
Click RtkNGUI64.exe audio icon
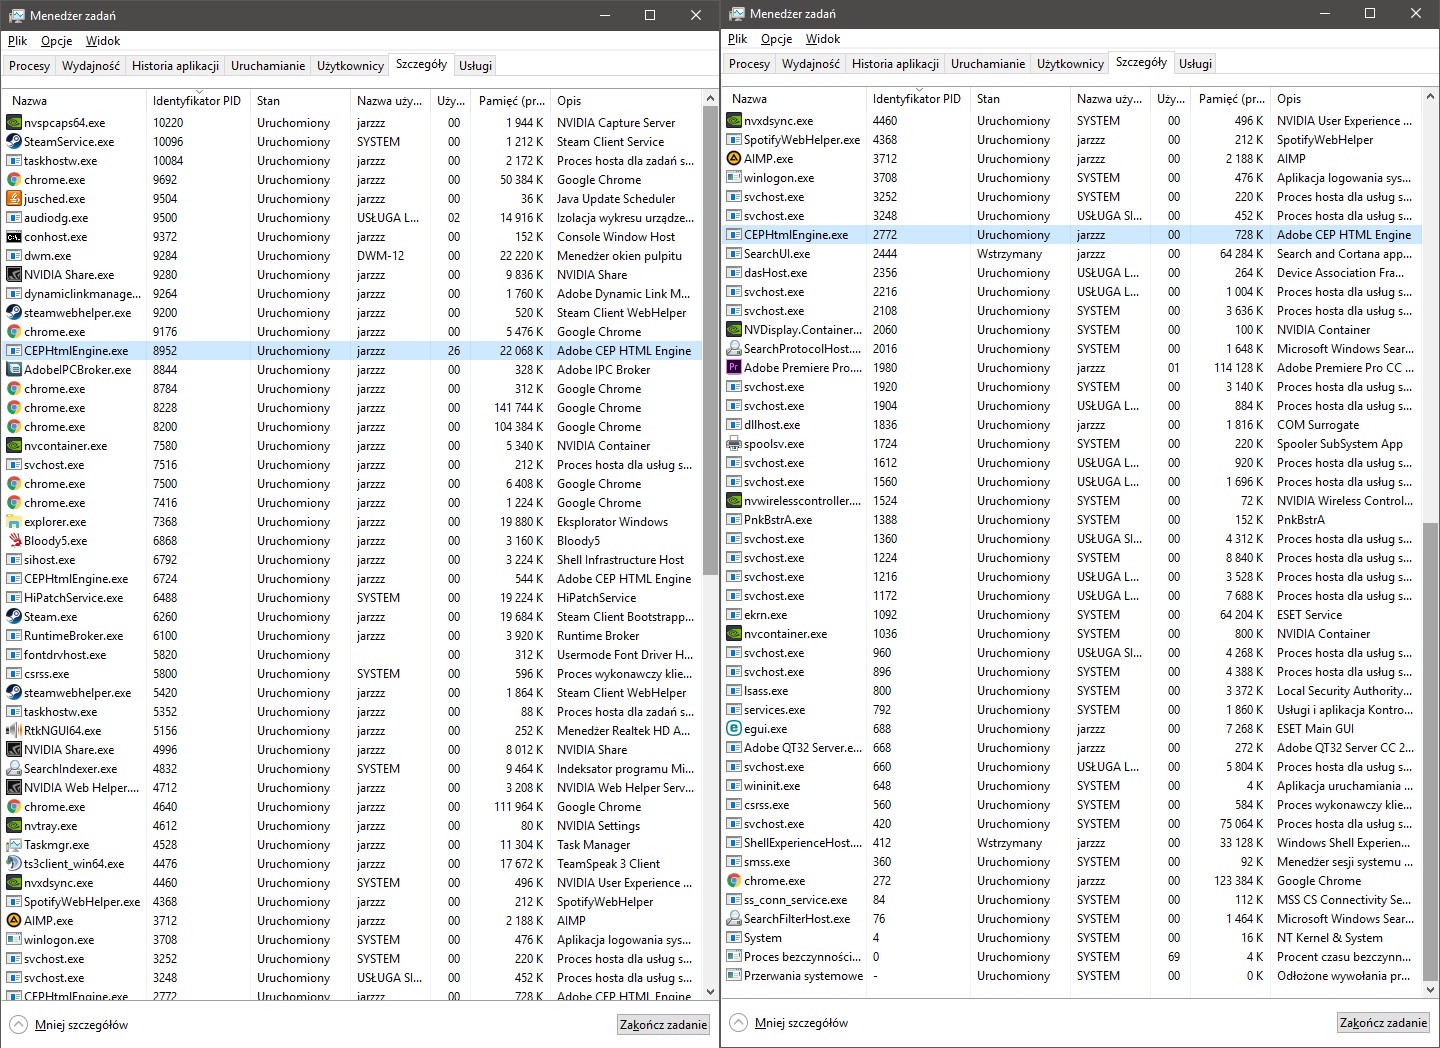pos(14,731)
